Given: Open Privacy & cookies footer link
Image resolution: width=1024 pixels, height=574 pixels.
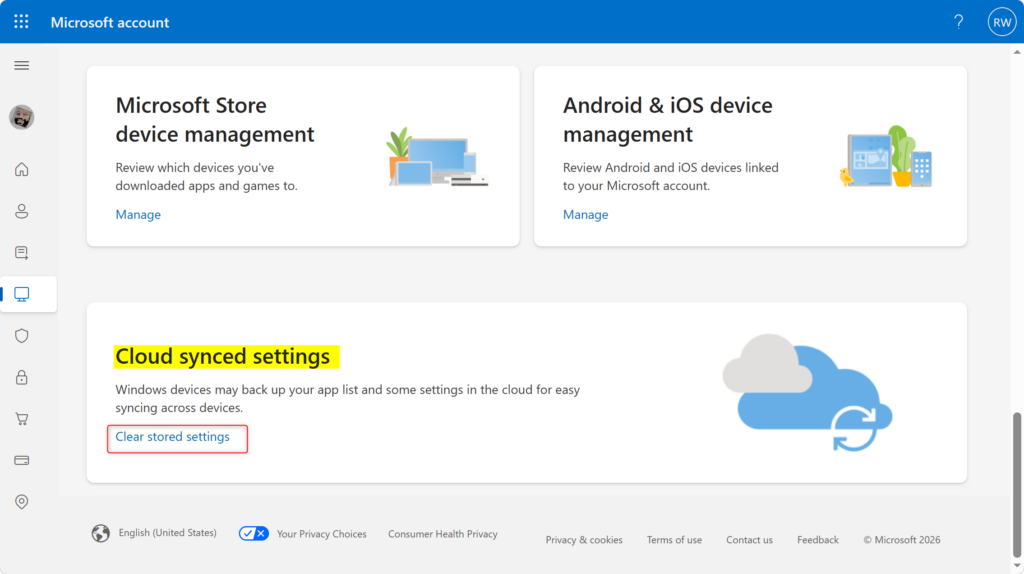Looking at the screenshot, I should [584, 540].
